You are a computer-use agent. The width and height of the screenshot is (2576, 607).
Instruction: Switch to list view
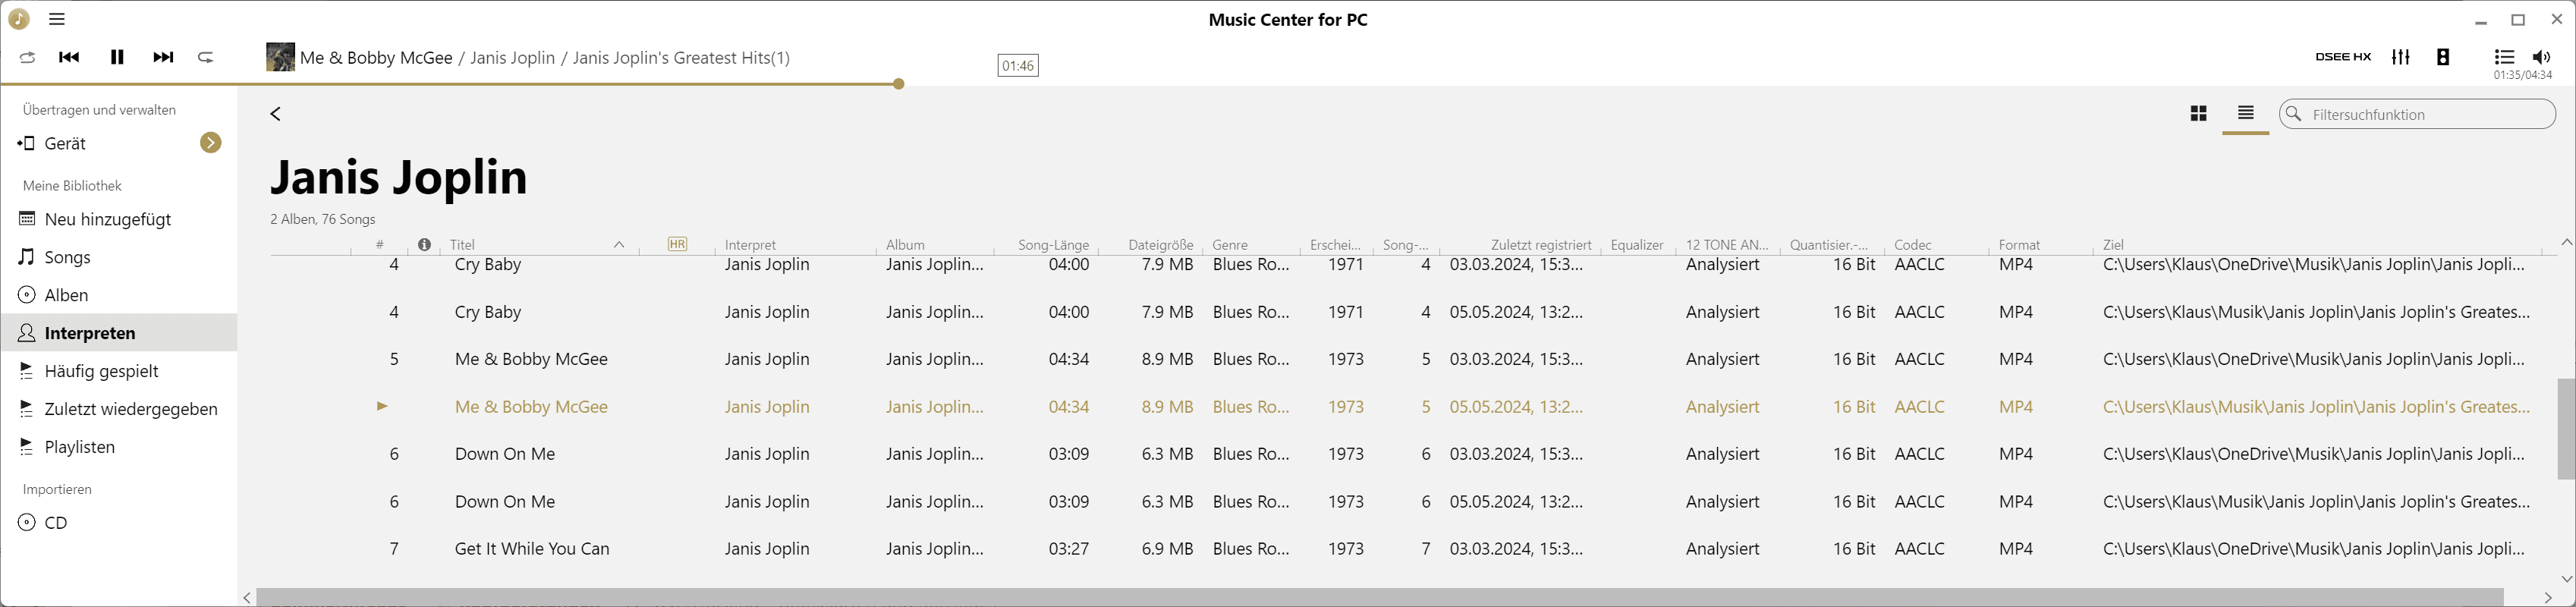coord(2246,113)
